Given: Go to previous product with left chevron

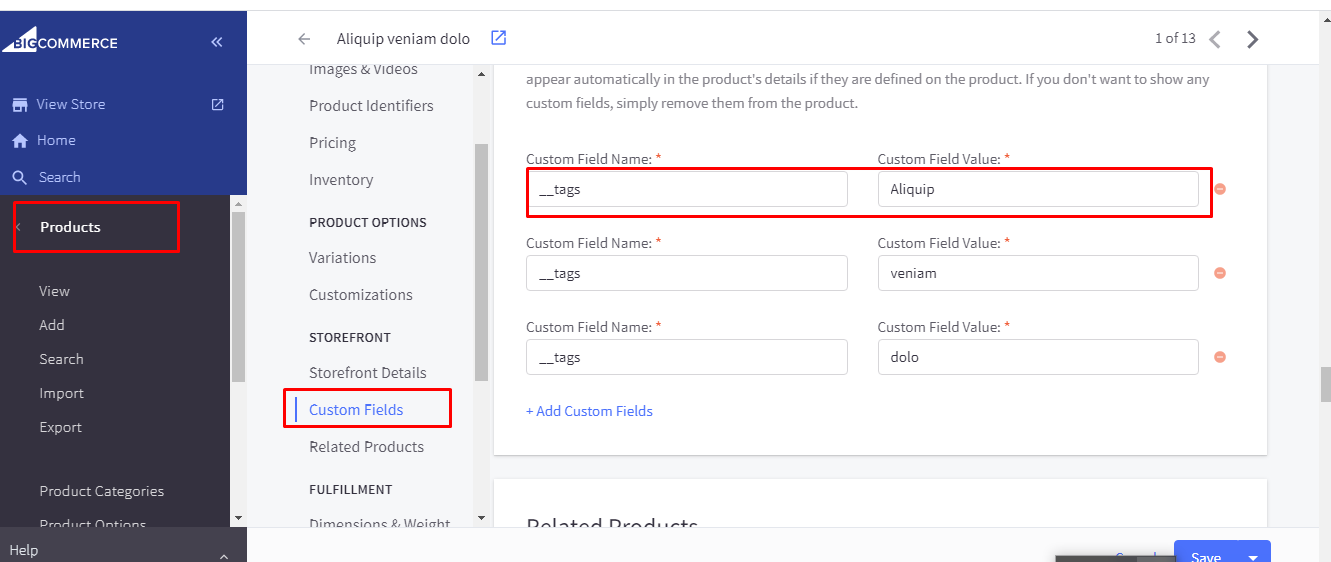Looking at the screenshot, I should [x=1215, y=39].
